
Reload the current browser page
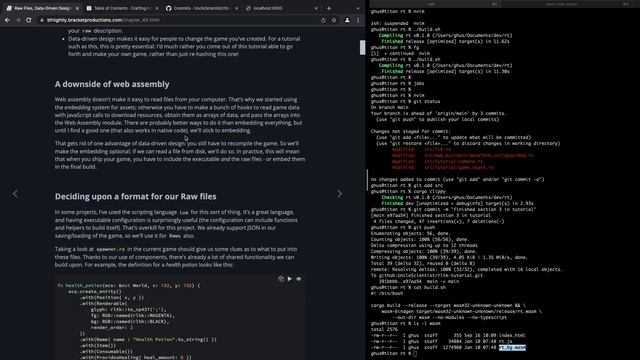click(29, 20)
